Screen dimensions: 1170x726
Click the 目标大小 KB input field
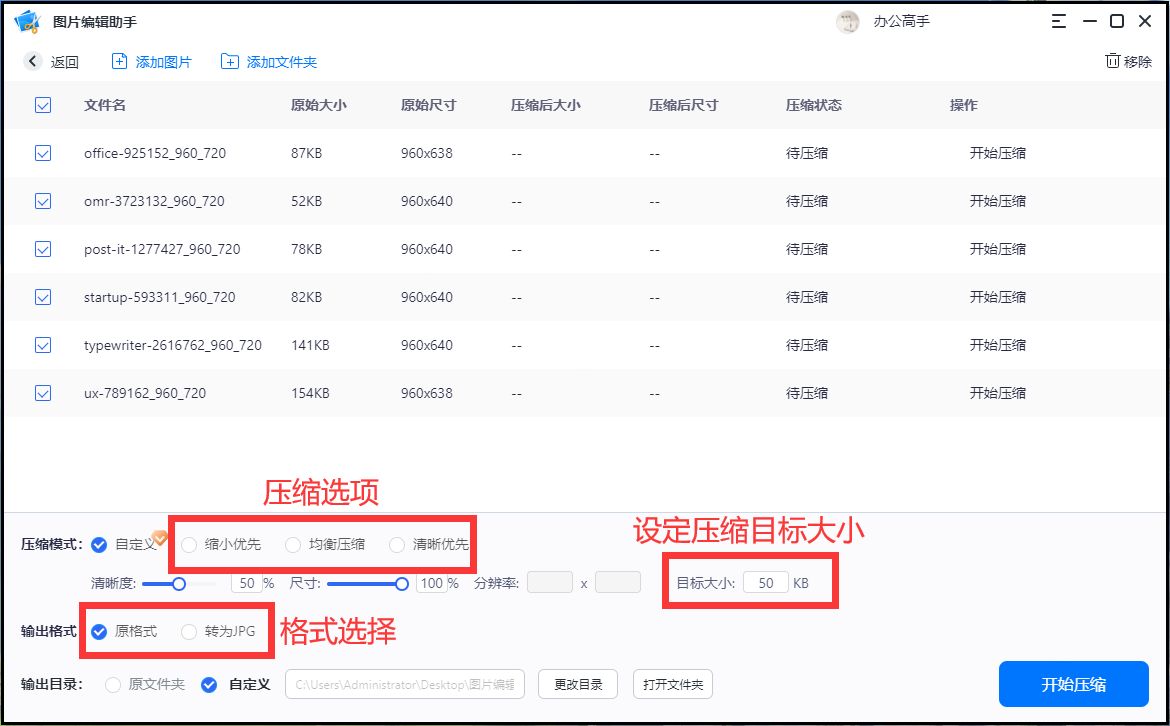tap(766, 581)
